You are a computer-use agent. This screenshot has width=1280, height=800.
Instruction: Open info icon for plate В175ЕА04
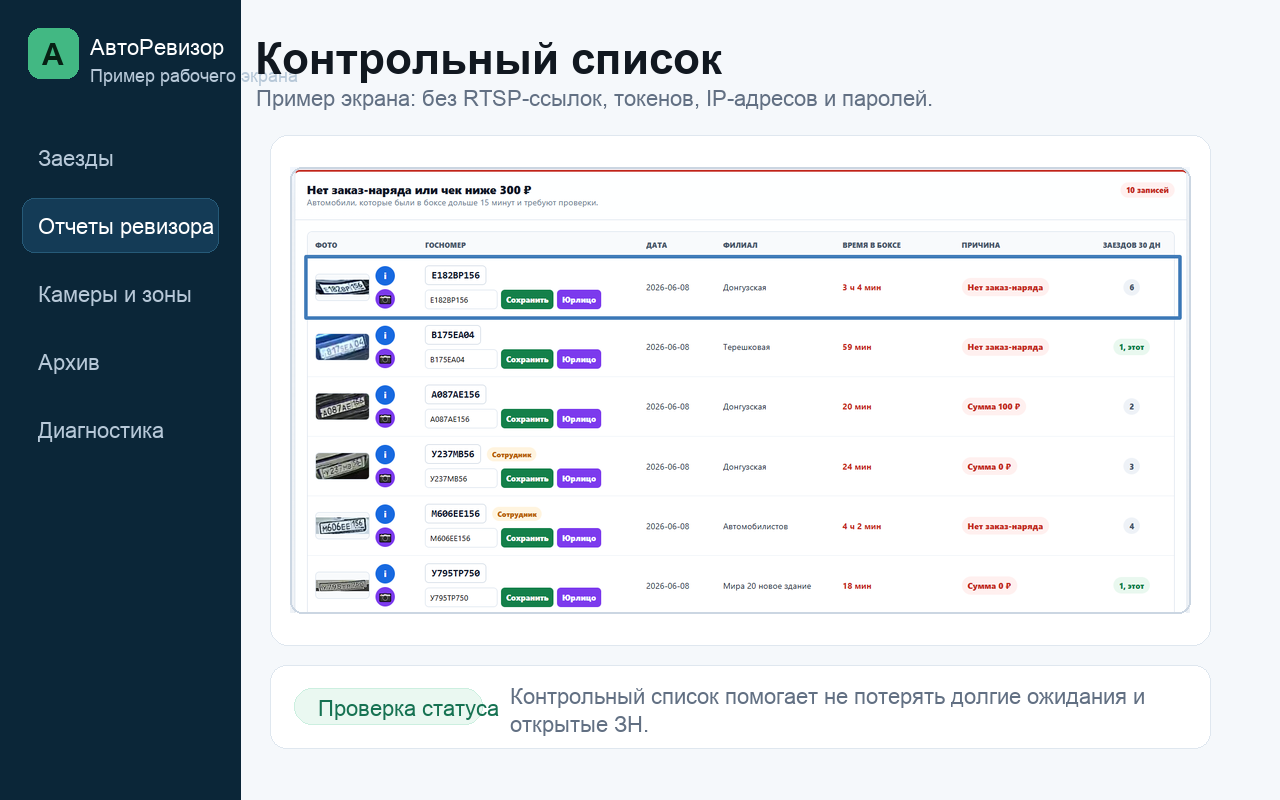point(385,335)
